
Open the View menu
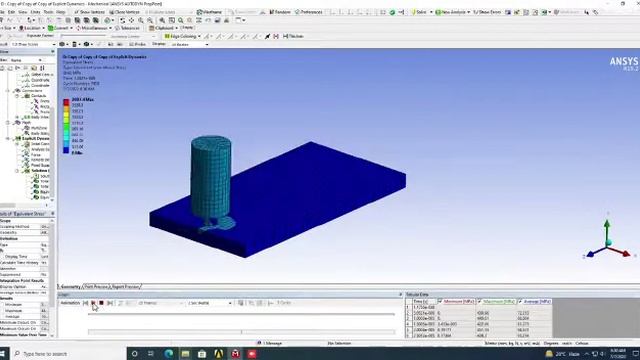tap(23, 12)
